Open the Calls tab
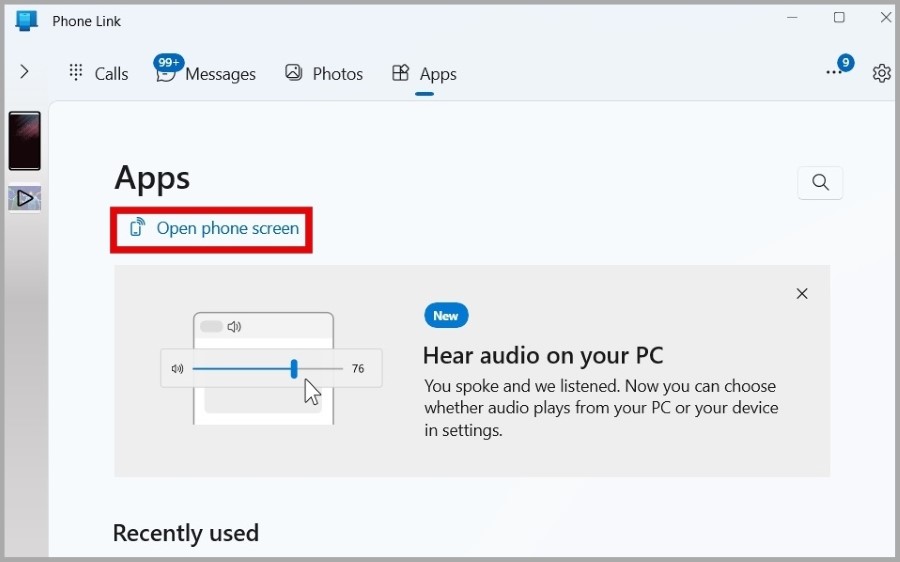The height and width of the screenshot is (562, 900). [x=98, y=73]
